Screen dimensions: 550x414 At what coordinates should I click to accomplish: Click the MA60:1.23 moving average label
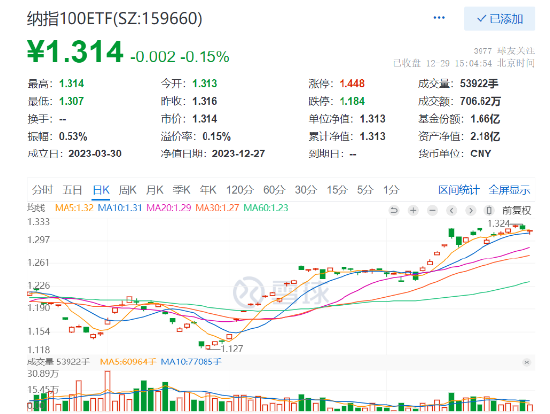click(266, 208)
